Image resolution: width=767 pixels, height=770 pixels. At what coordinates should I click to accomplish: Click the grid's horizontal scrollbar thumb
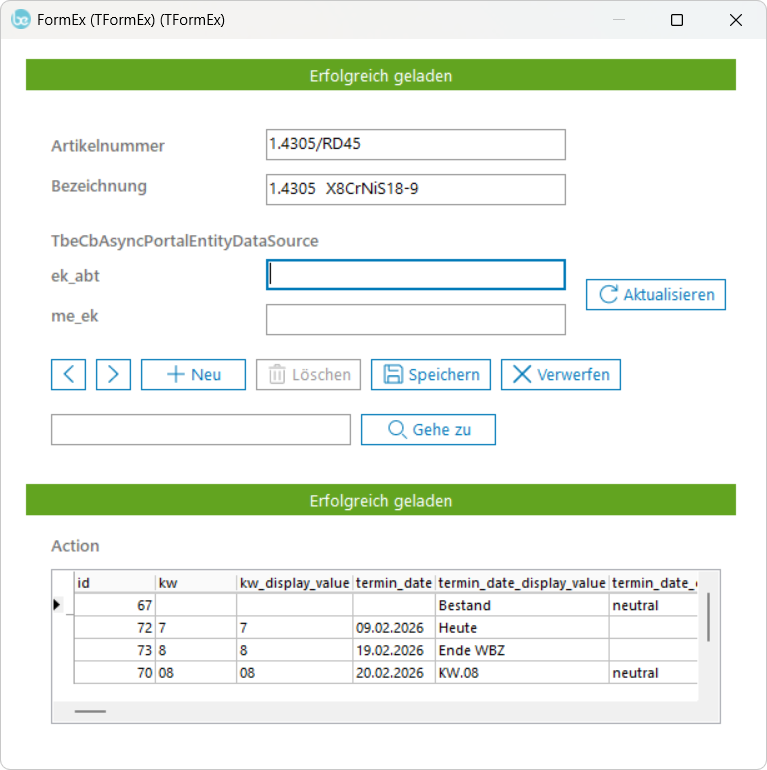(90, 711)
